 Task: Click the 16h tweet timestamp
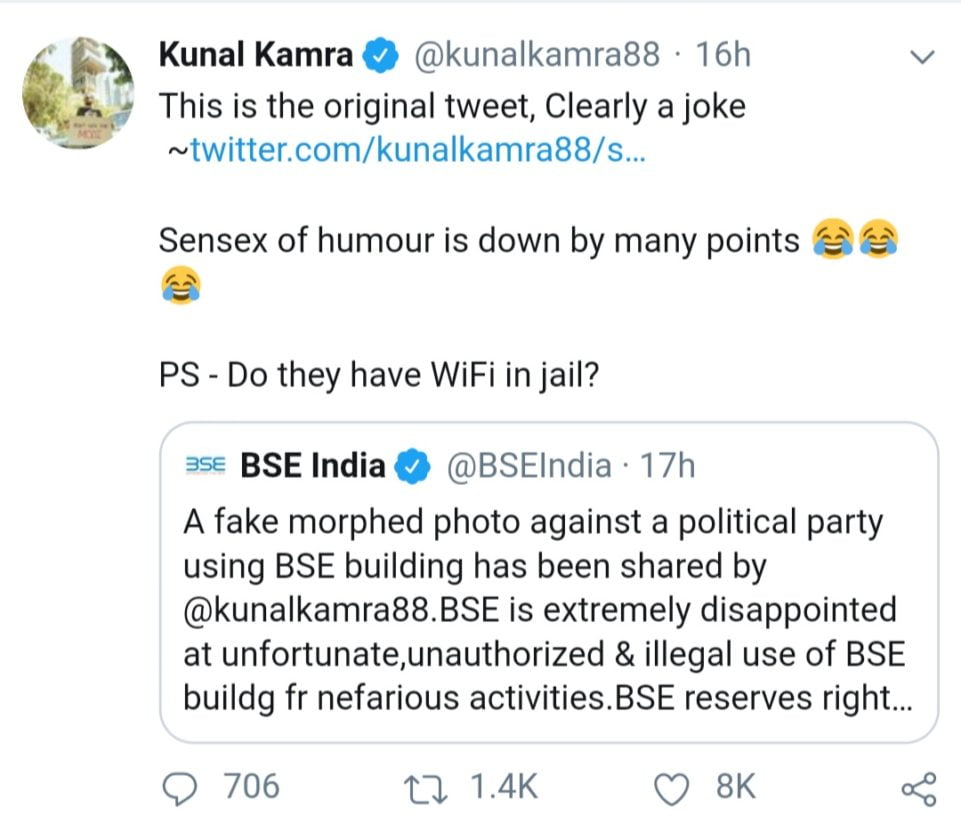point(722,55)
